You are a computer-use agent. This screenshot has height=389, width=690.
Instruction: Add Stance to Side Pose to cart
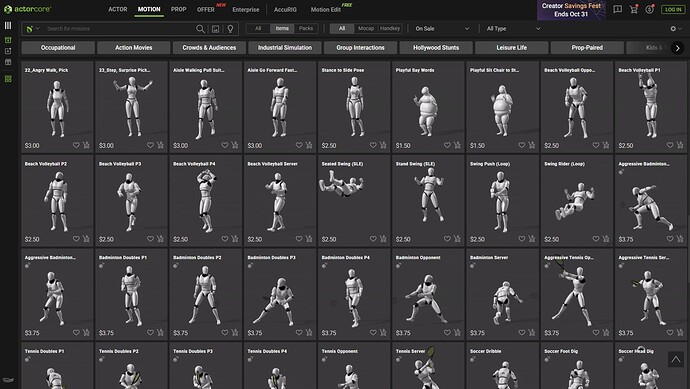tap(383, 145)
